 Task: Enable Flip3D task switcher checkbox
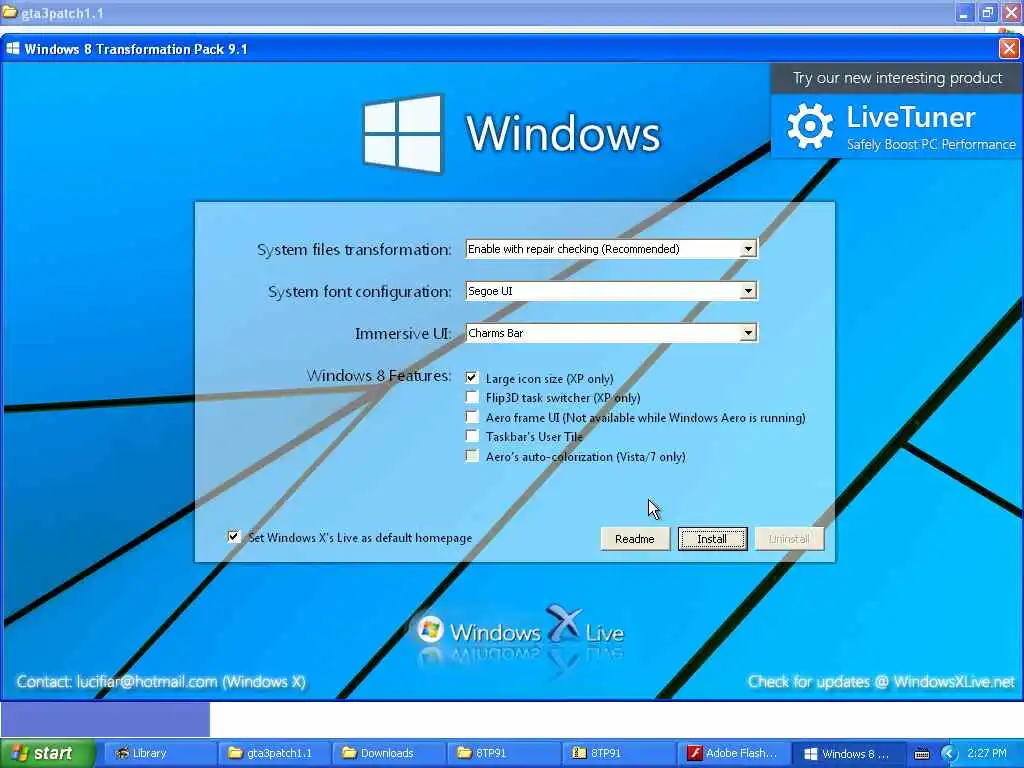coord(472,397)
